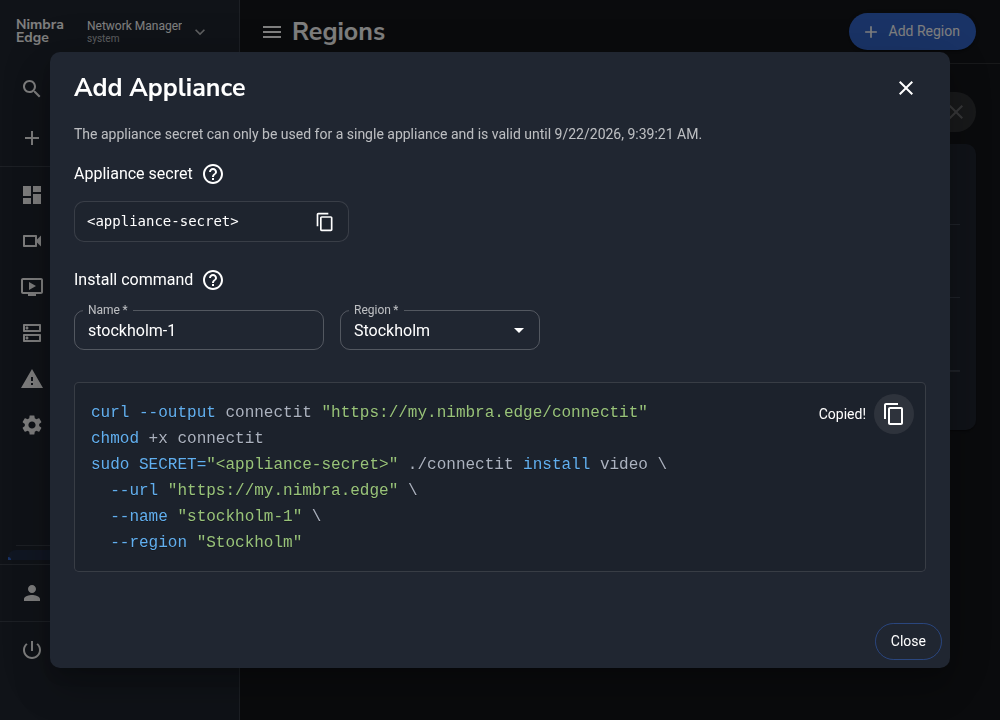Open the dashboard icon in sidebar
This screenshot has height=720, width=1000.
point(32,195)
